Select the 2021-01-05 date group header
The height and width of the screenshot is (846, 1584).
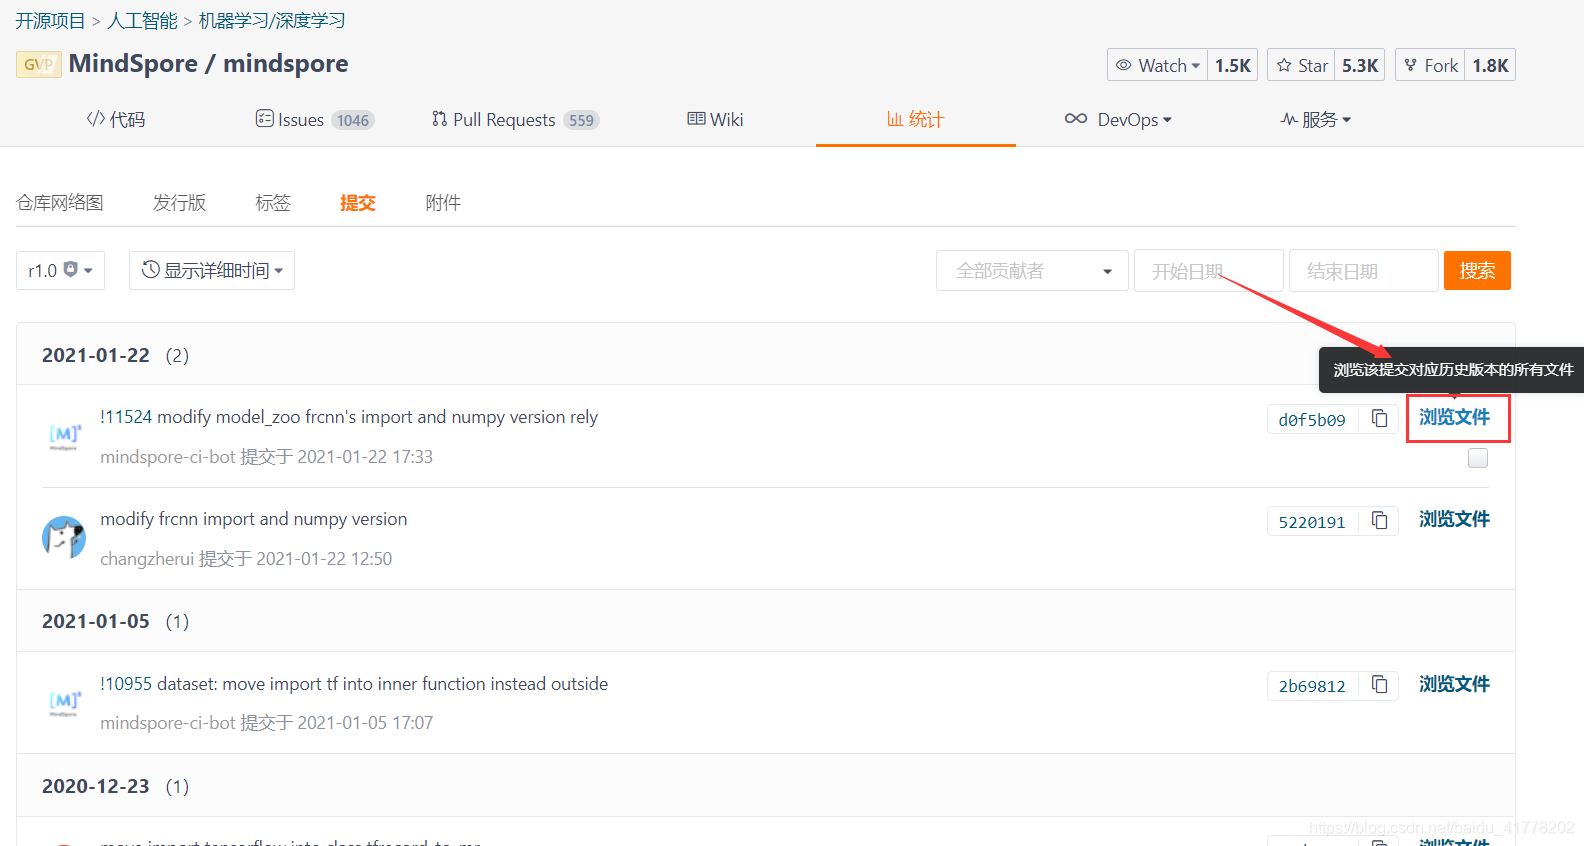[x=766, y=621]
